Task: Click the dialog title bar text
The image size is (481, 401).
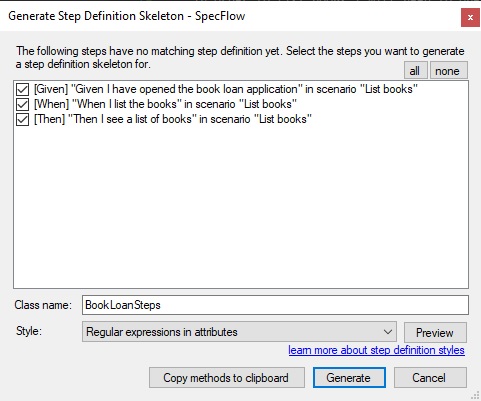Action: [126, 16]
